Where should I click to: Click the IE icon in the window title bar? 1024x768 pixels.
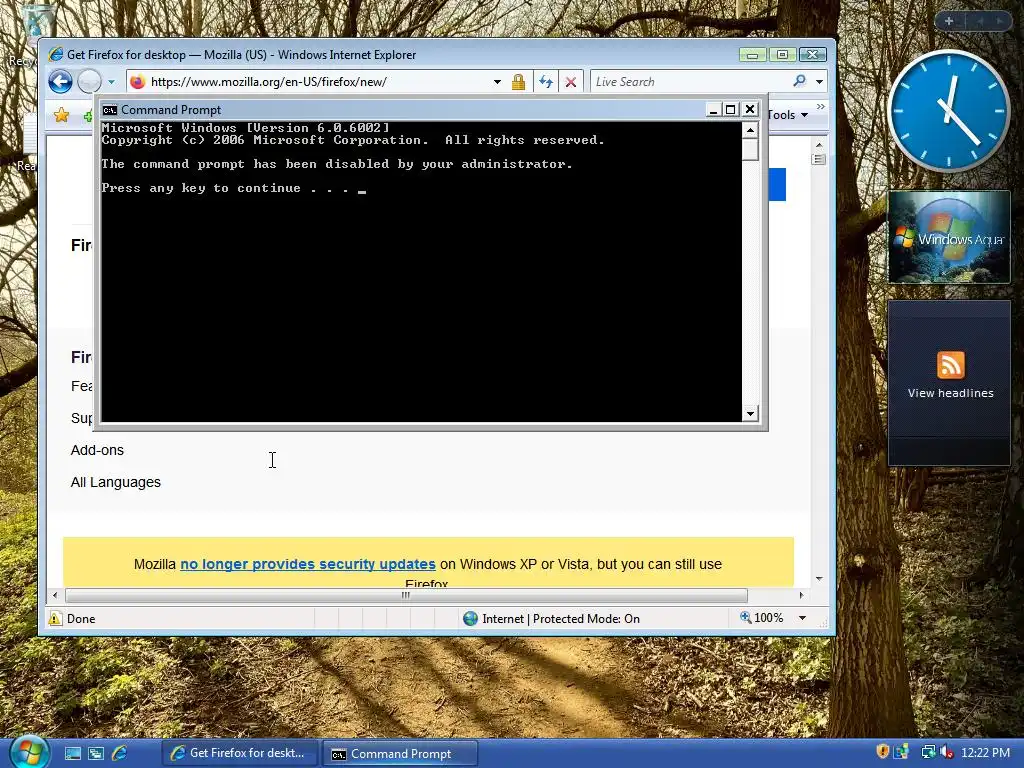tap(56, 55)
